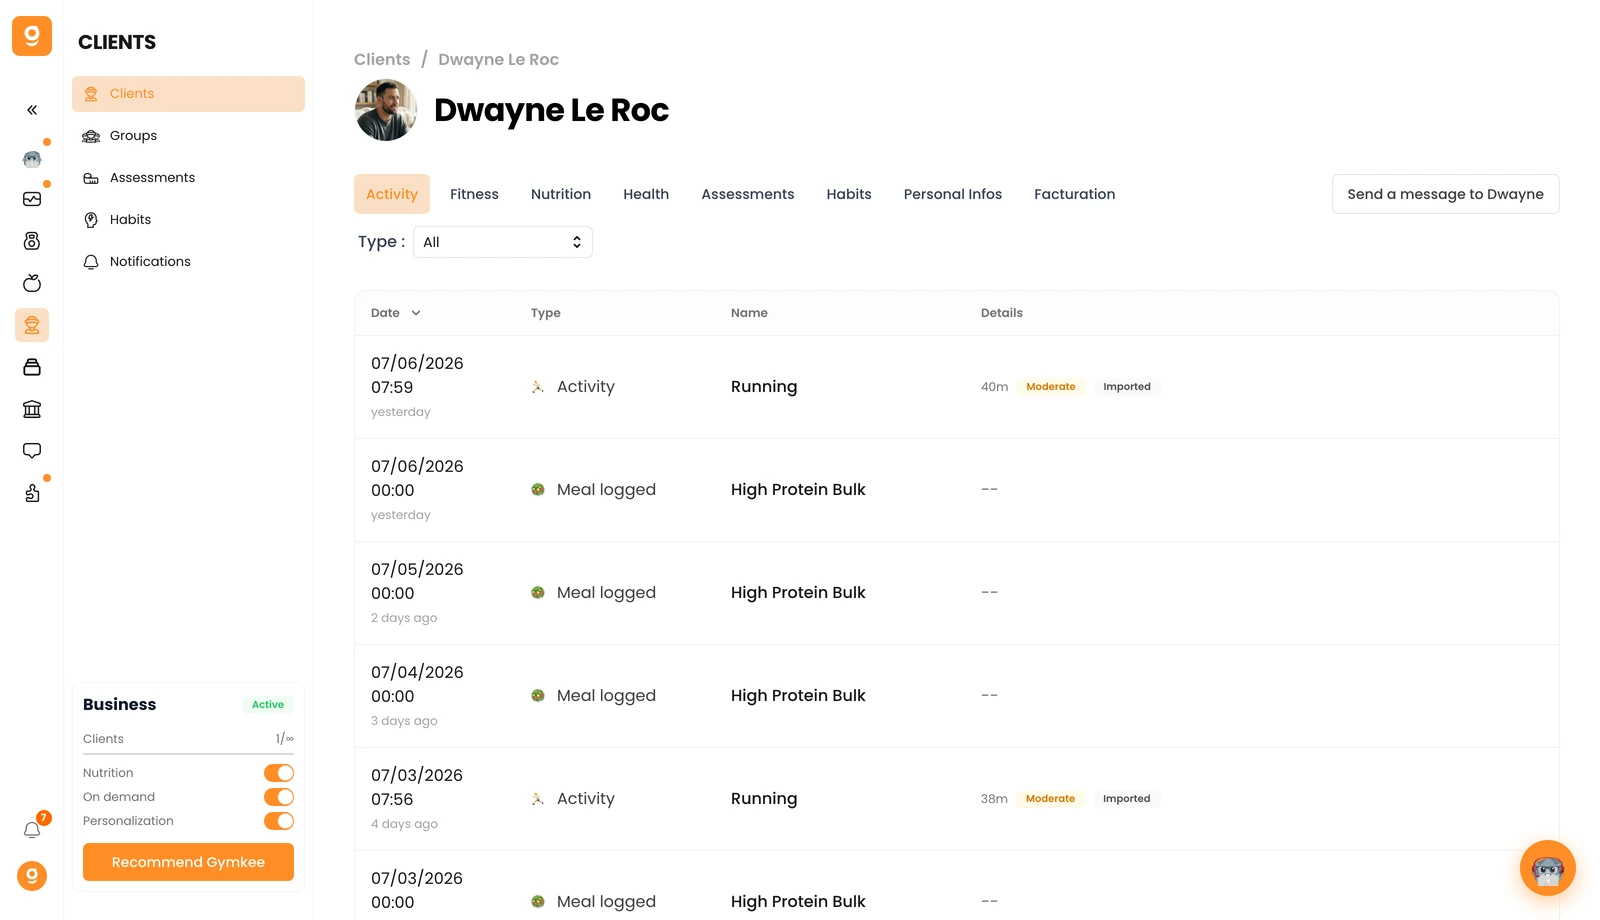Open the Health tab
Screen dimensions: 1600x920
coord(646,194)
